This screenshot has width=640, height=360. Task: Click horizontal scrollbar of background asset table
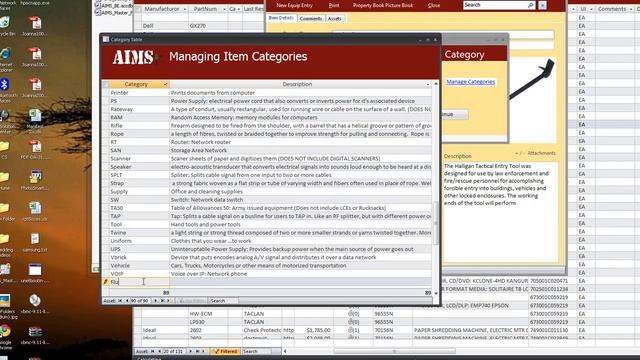click(394, 351)
